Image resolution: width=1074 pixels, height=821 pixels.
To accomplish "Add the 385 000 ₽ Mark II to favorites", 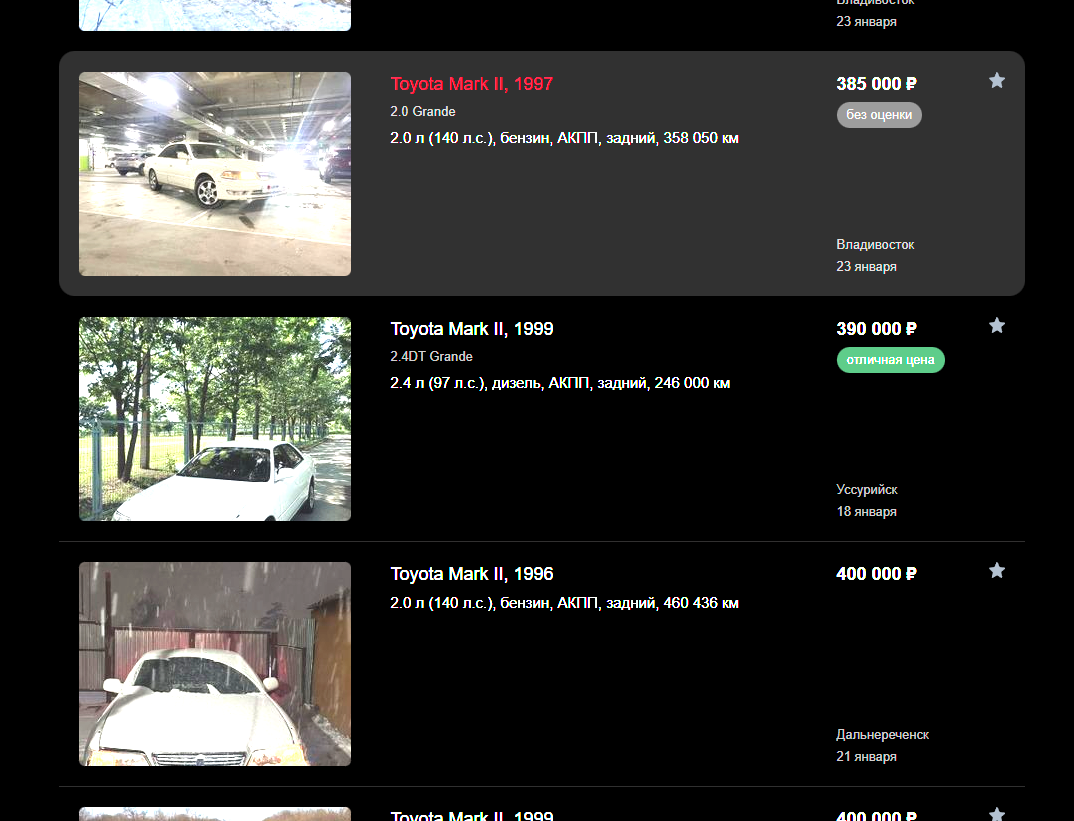I will [997, 81].
